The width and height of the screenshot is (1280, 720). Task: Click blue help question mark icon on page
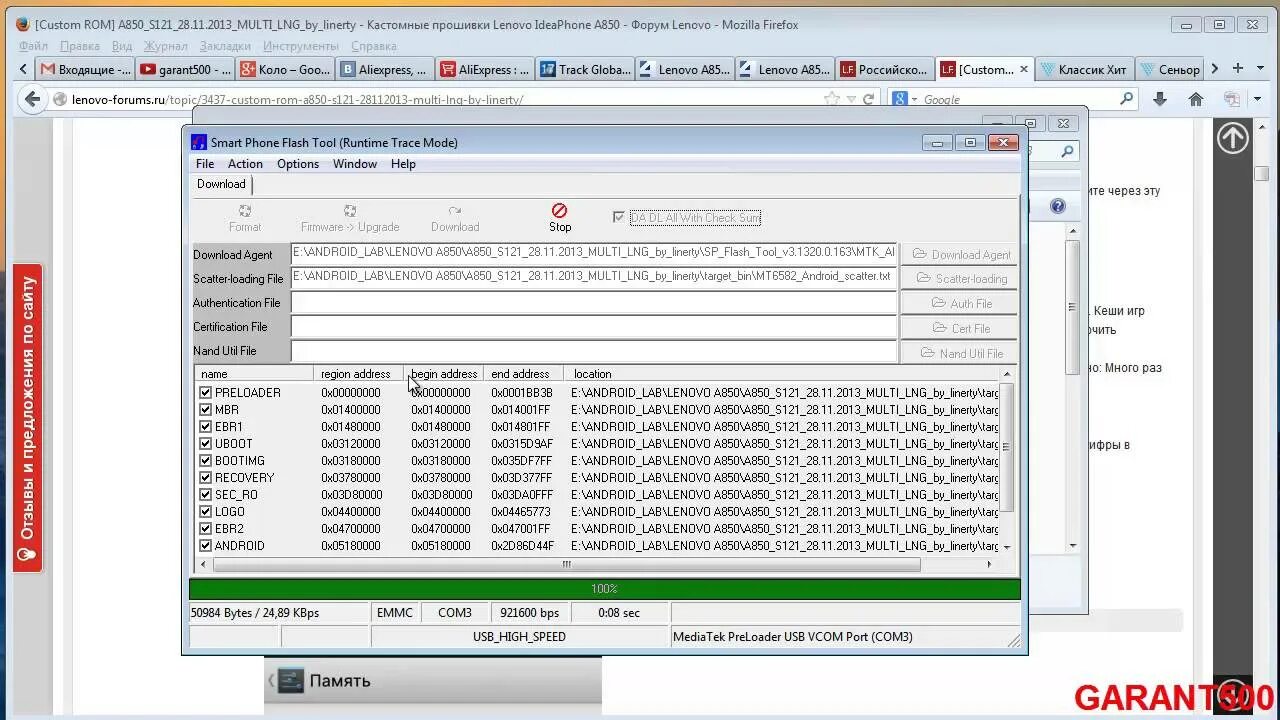click(1058, 206)
